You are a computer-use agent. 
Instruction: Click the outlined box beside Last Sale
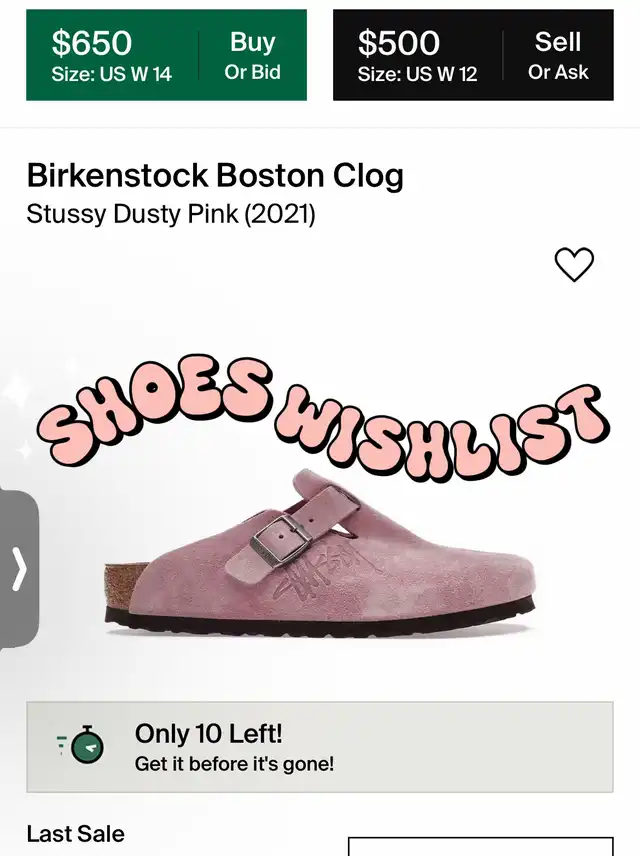[480, 846]
